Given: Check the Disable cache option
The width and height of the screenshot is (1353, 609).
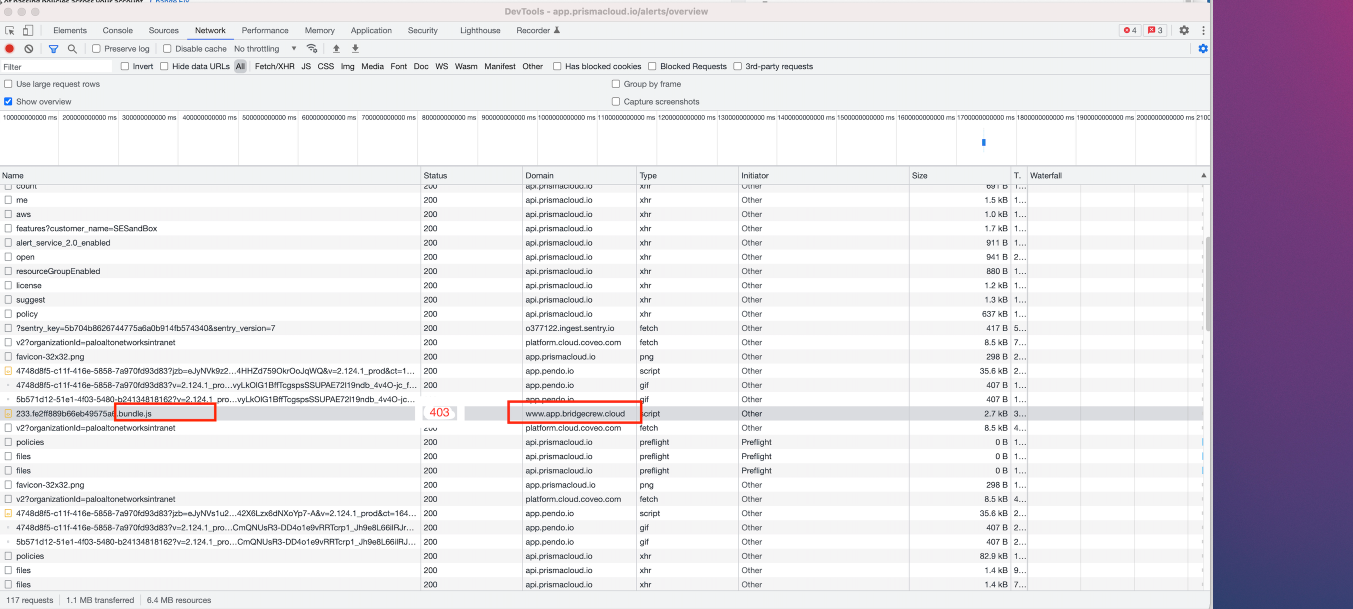Looking at the screenshot, I should pos(167,48).
